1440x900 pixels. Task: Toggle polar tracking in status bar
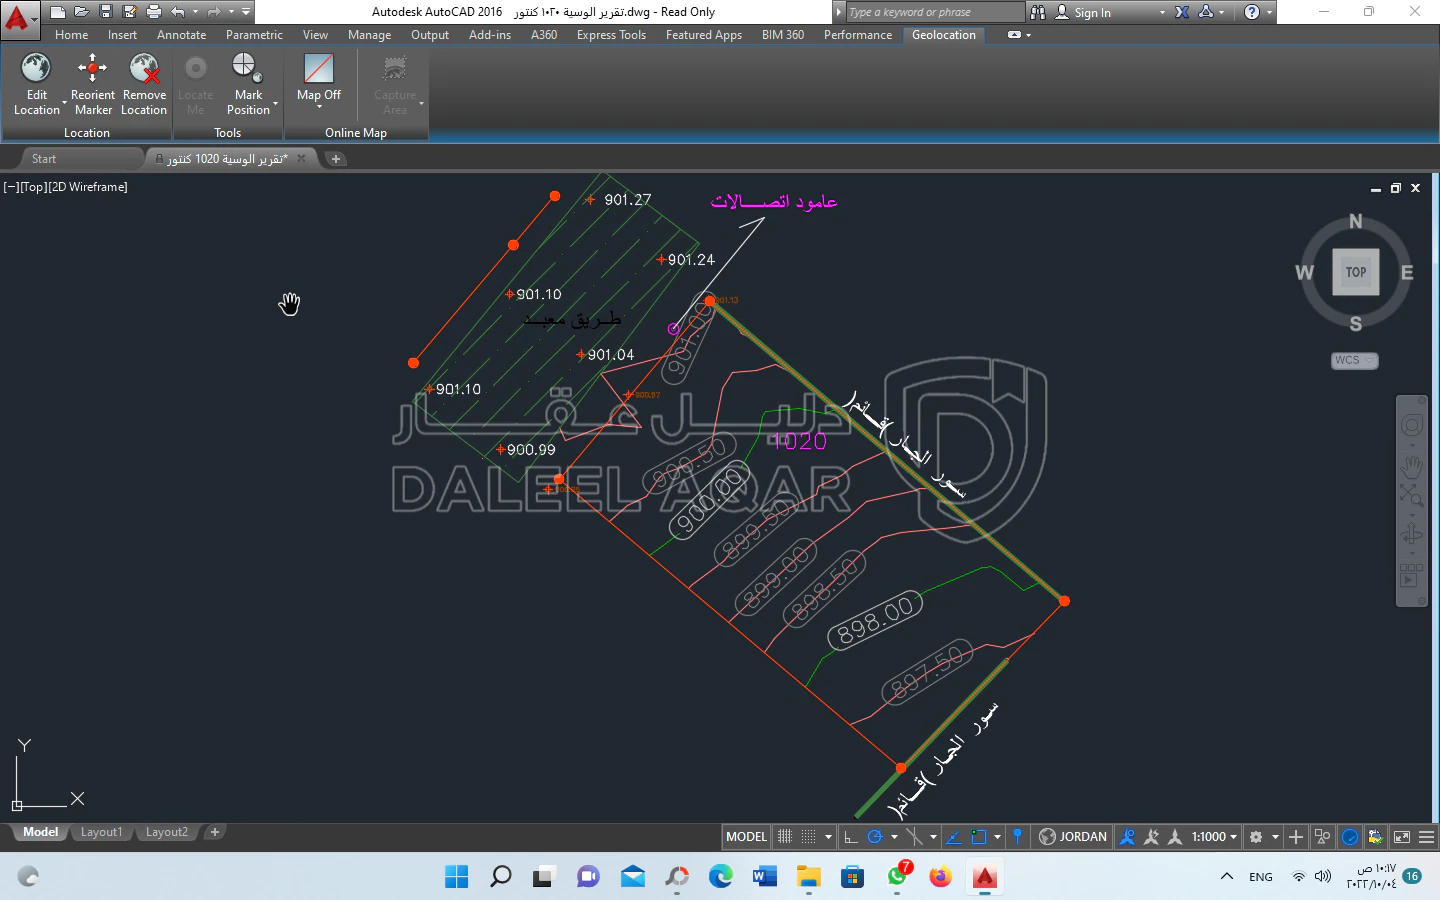[x=875, y=837]
